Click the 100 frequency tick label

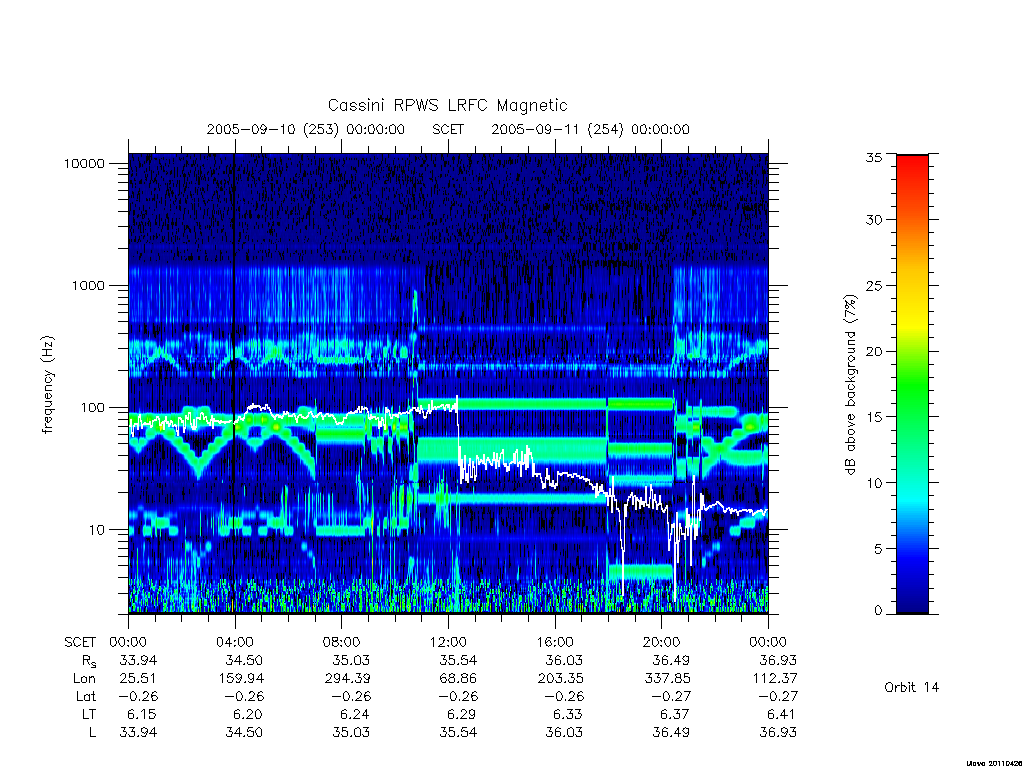coord(93,408)
